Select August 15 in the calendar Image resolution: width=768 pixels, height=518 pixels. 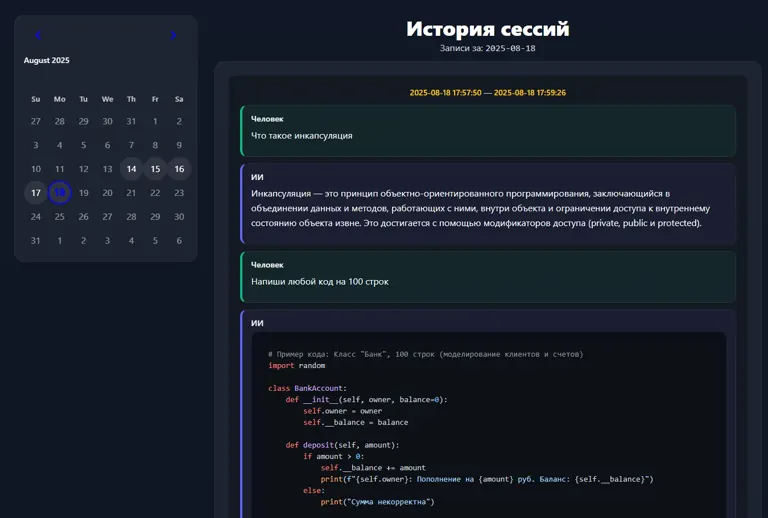155,169
